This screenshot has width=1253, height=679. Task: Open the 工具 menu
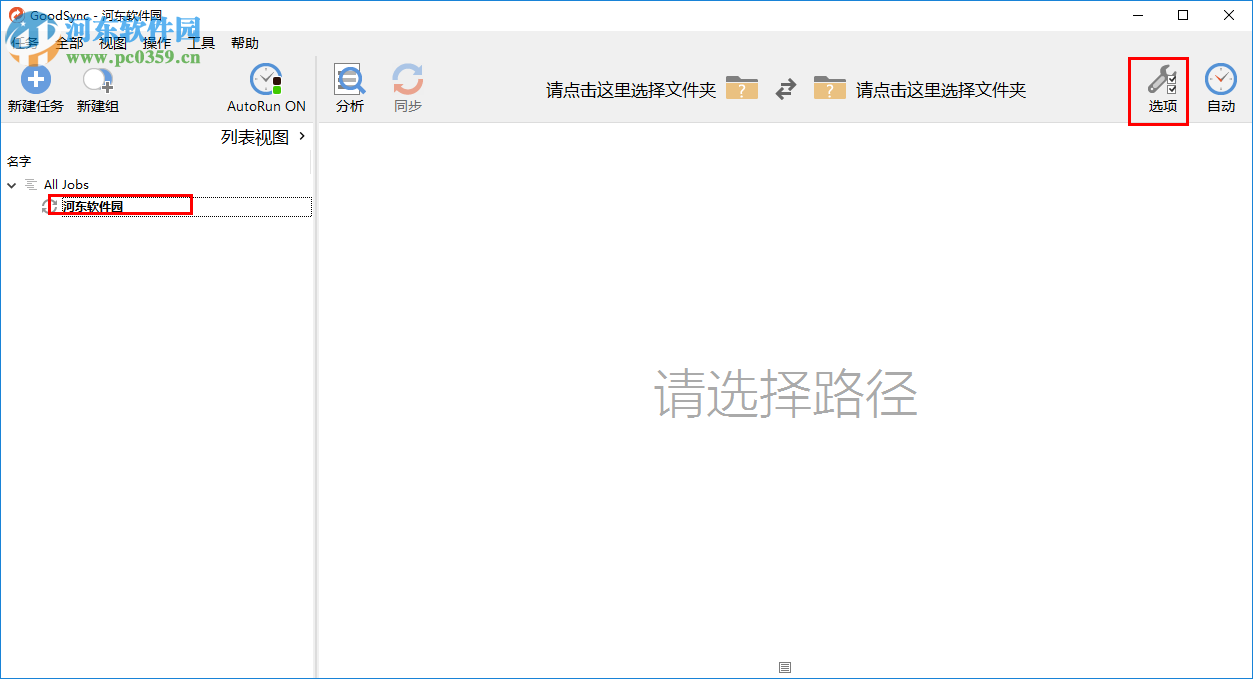(x=201, y=43)
